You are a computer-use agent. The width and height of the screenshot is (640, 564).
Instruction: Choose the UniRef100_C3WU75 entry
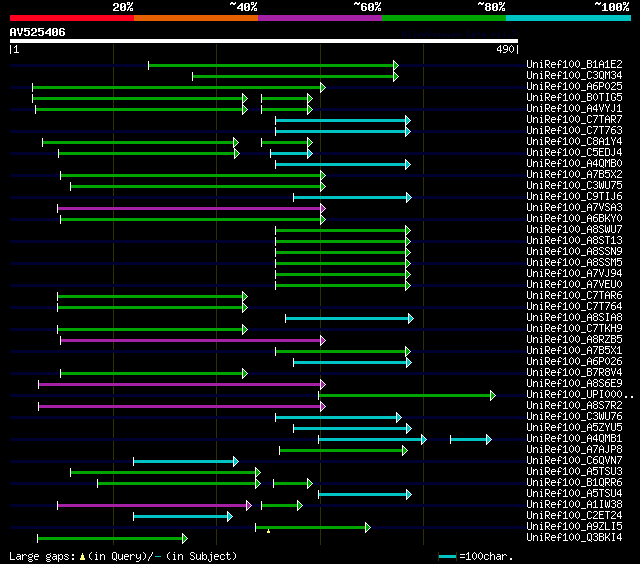574,186
